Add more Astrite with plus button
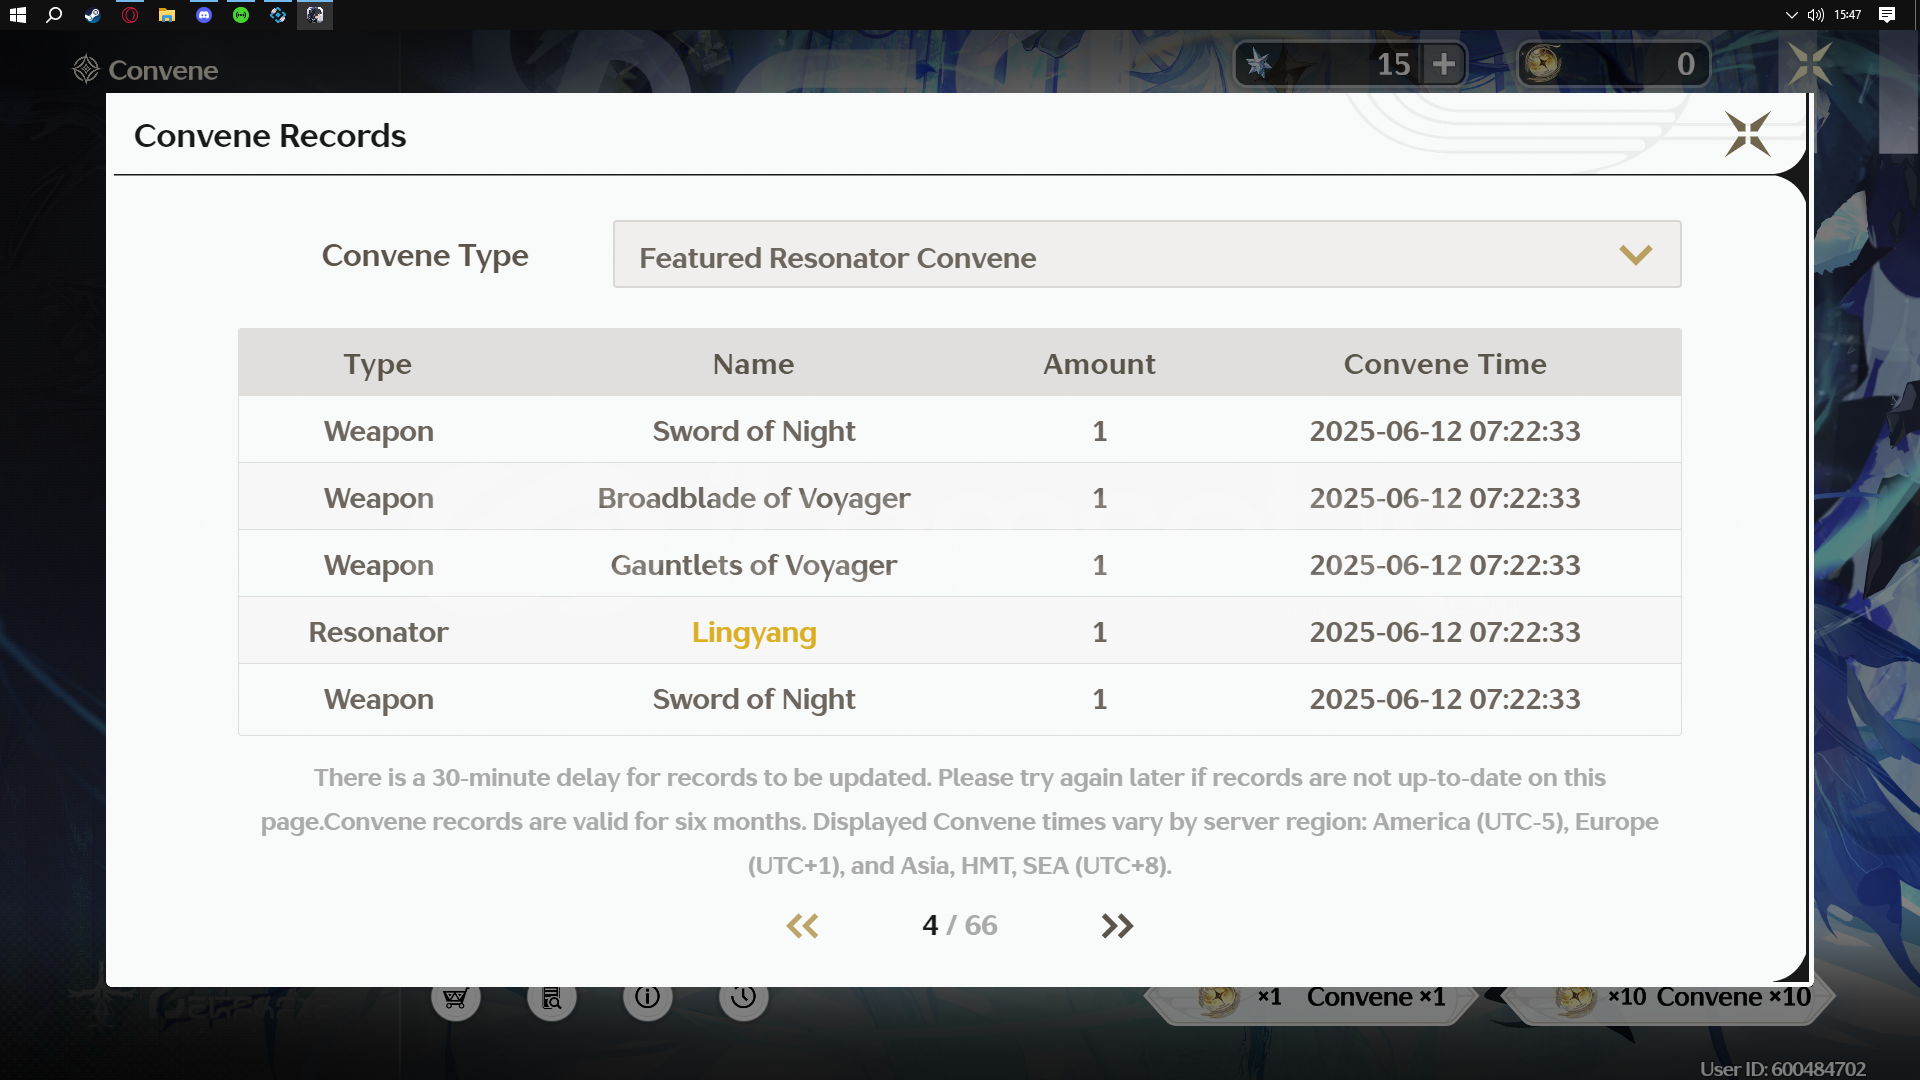This screenshot has height=1080, width=1920. 1443,64
